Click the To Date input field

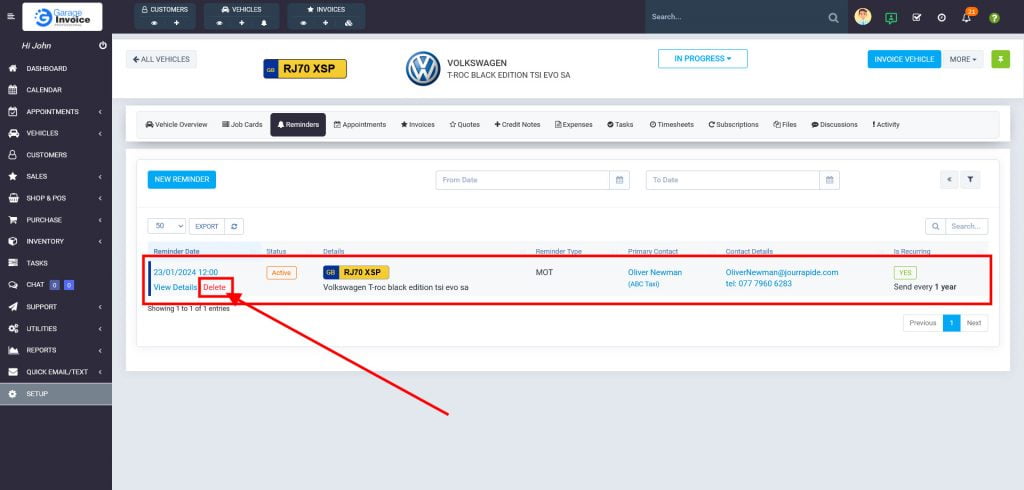coord(732,180)
